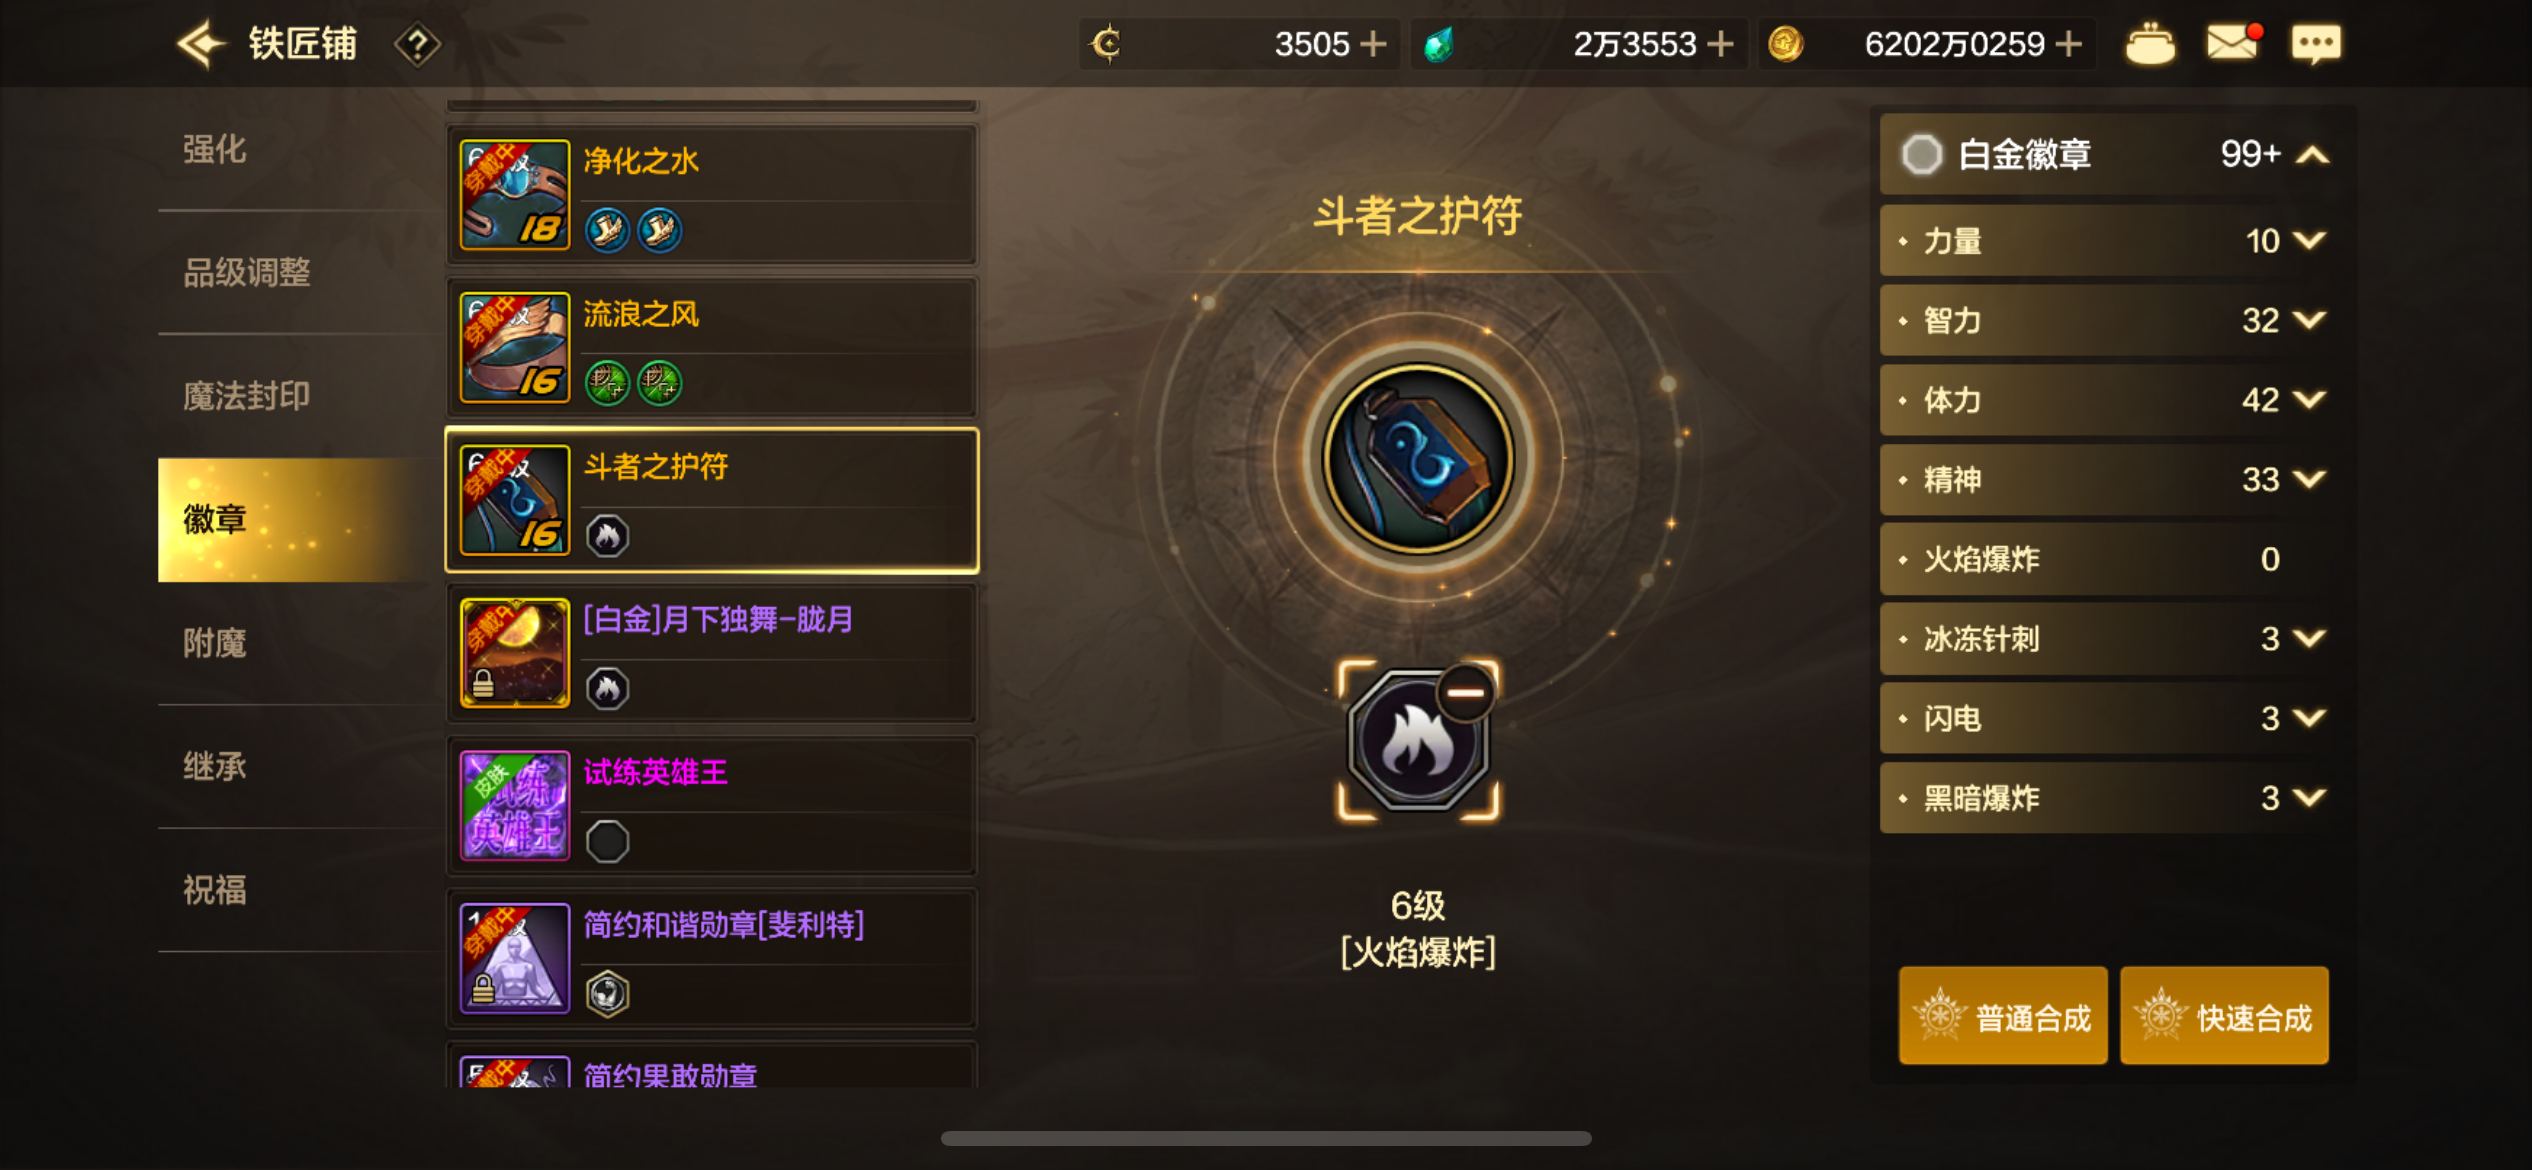This screenshot has height=1170, width=2532.
Task: Open the chat bubble icon
Action: [2316, 44]
